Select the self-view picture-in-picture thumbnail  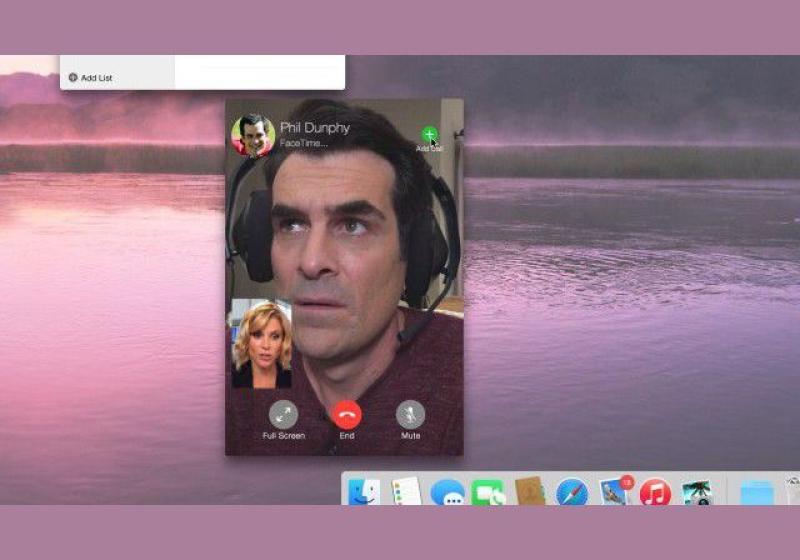point(261,344)
